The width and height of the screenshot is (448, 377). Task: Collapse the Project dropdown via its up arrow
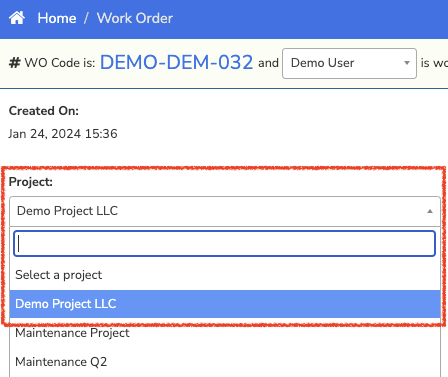(x=430, y=211)
